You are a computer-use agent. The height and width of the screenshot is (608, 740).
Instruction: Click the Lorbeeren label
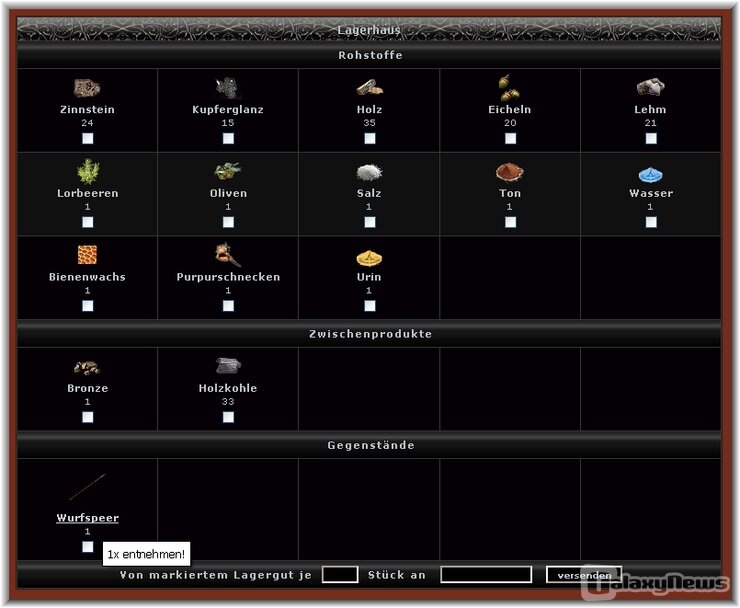tap(88, 194)
